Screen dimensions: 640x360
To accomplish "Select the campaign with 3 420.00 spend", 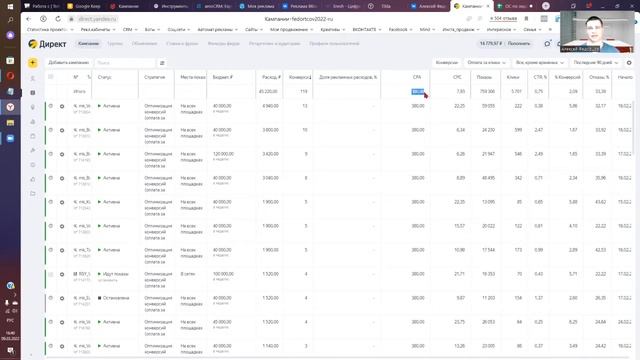I will pos(51,154).
